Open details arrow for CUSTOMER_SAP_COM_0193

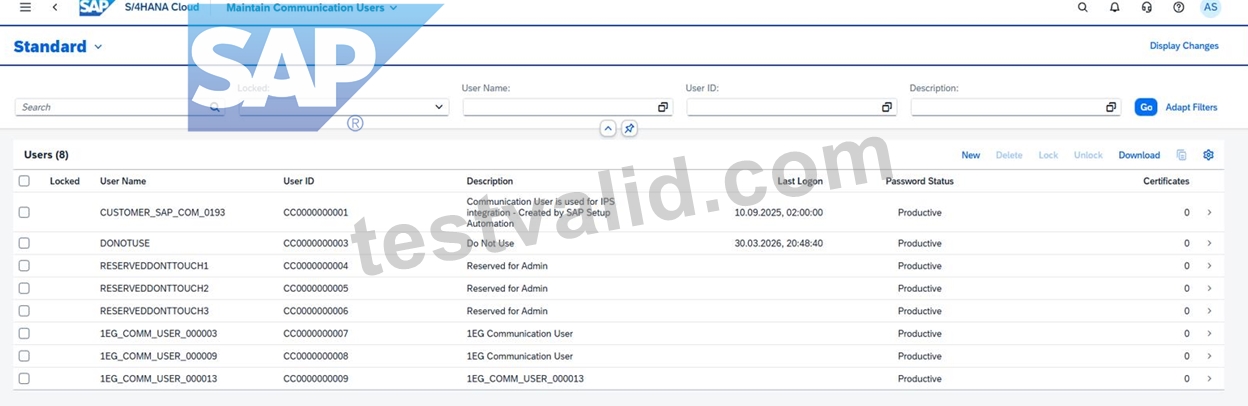point(1209,212)
